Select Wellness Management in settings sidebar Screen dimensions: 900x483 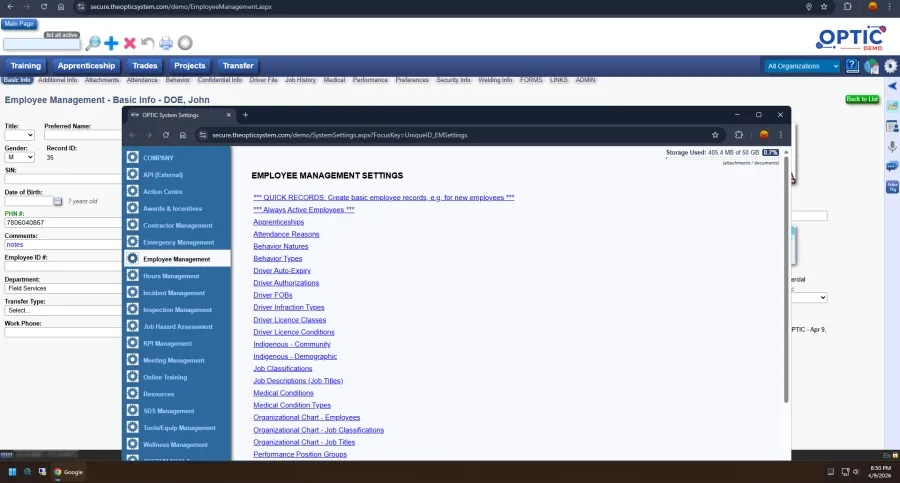click(x=177, y=445)
